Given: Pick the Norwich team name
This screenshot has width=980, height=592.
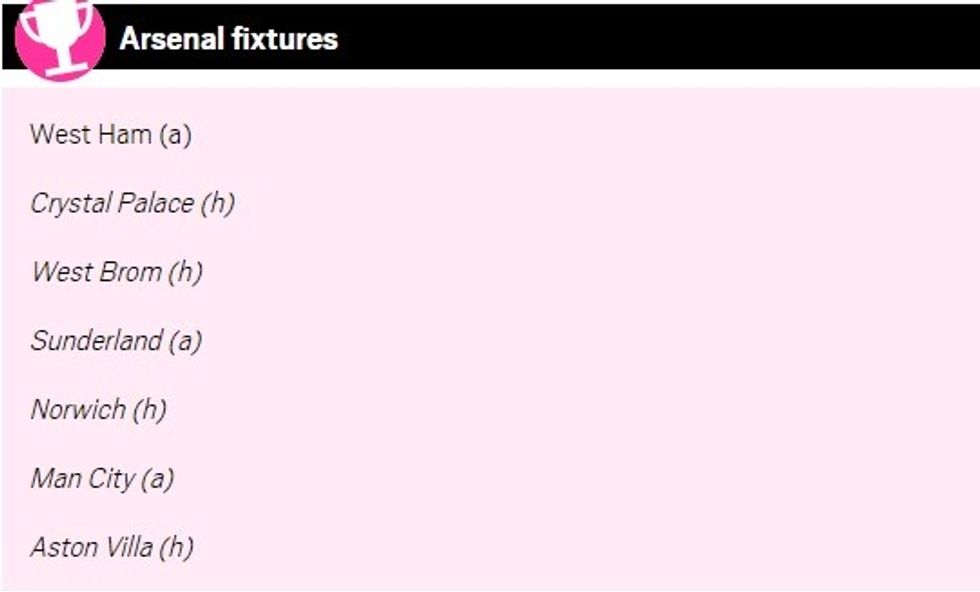Looking at the screenshot, I should (x=78, y=410).
